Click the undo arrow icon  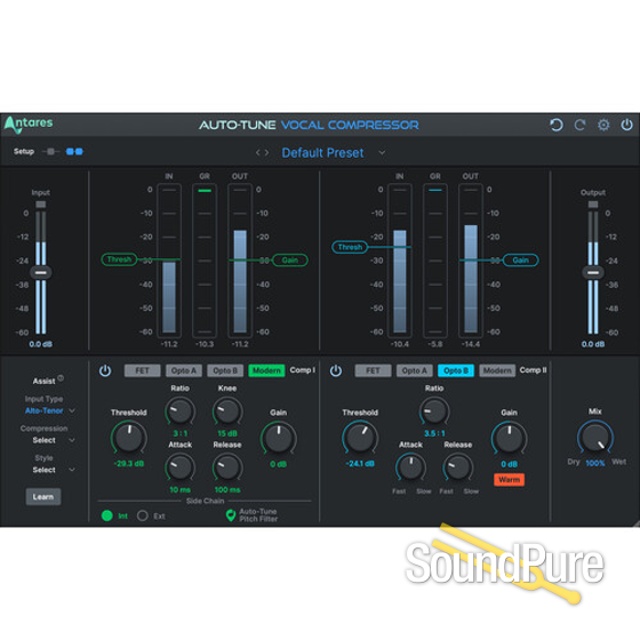[556, 124]
